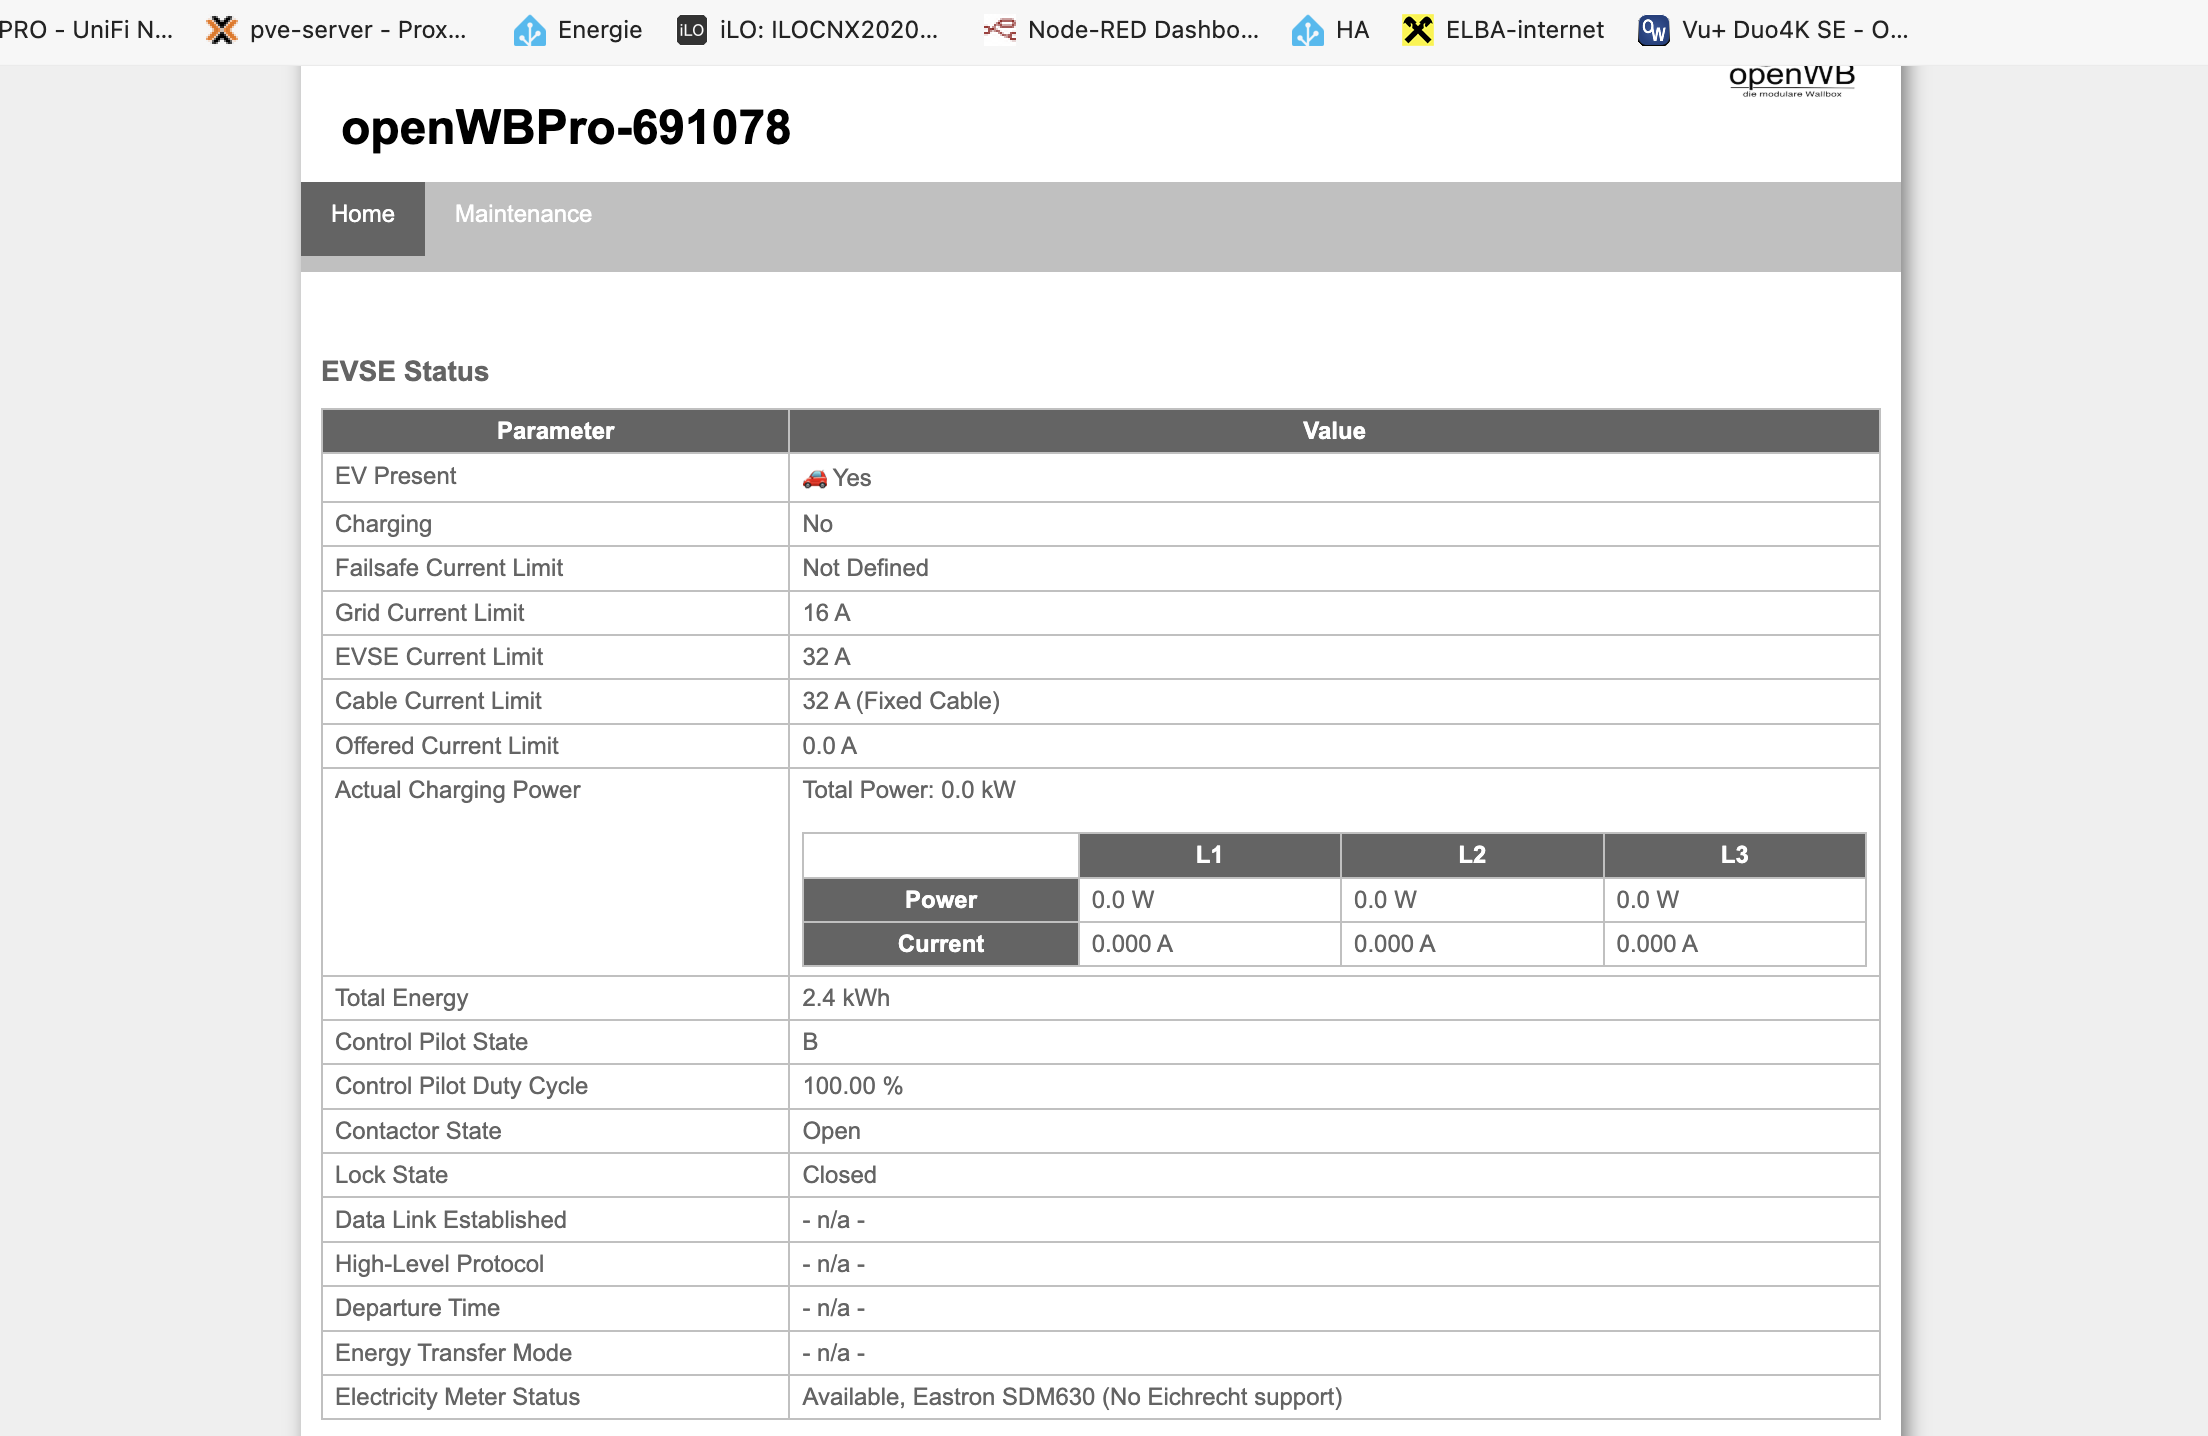Open the Energie bookmark house icon
This screenshot has width=2208, height=1436.
click(529, 30)
